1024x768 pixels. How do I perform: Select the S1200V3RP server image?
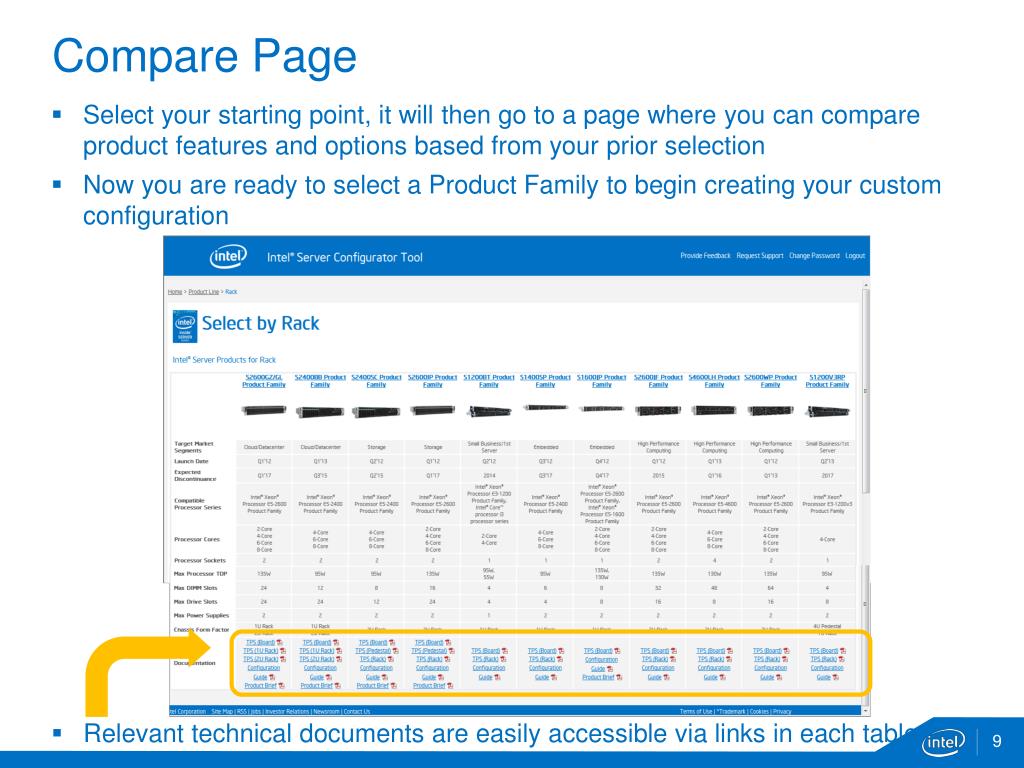click(x=827, y=411)
